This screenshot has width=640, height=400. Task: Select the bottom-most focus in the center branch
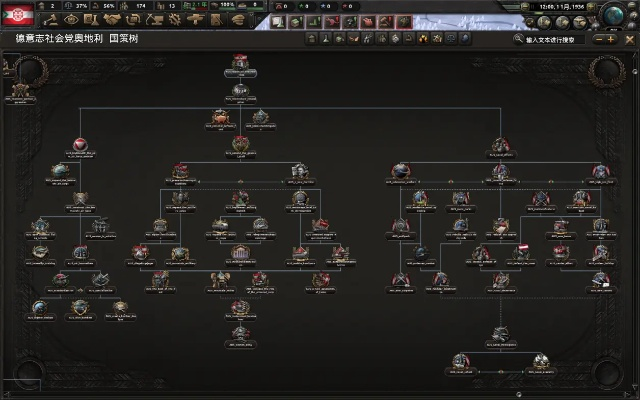[x=240, y=334]
